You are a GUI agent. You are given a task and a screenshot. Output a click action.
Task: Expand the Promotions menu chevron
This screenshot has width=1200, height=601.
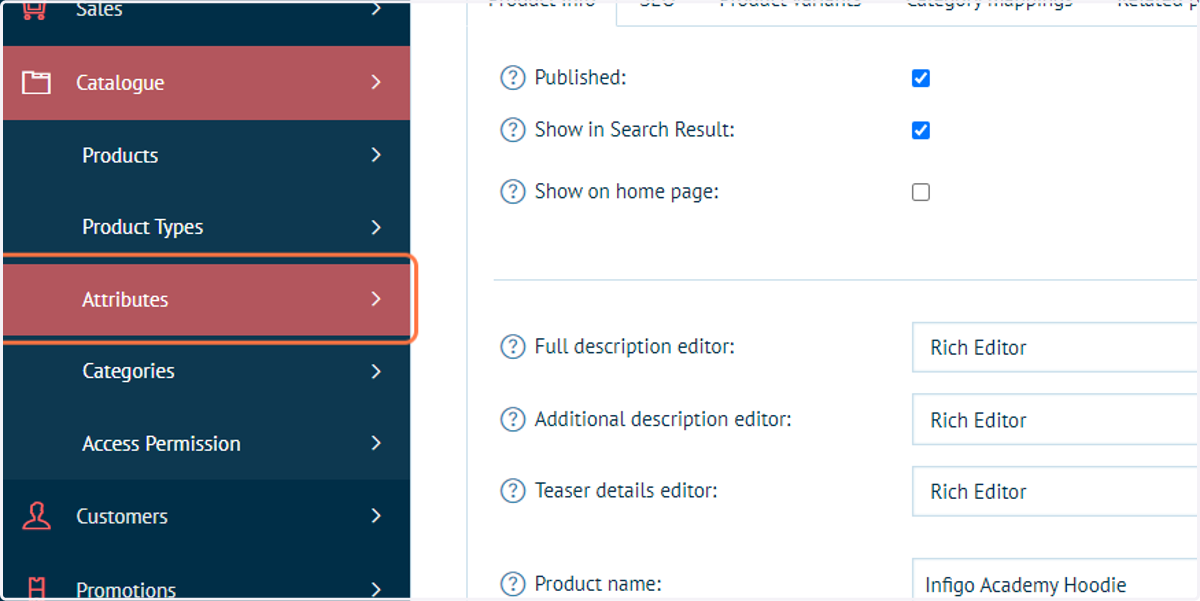376,589
